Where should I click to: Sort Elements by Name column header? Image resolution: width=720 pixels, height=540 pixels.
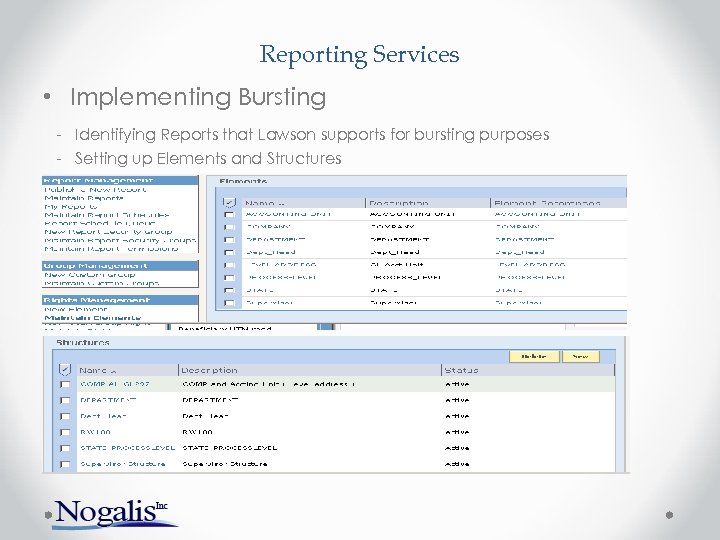pyautogui.click(x=264, y=203)
